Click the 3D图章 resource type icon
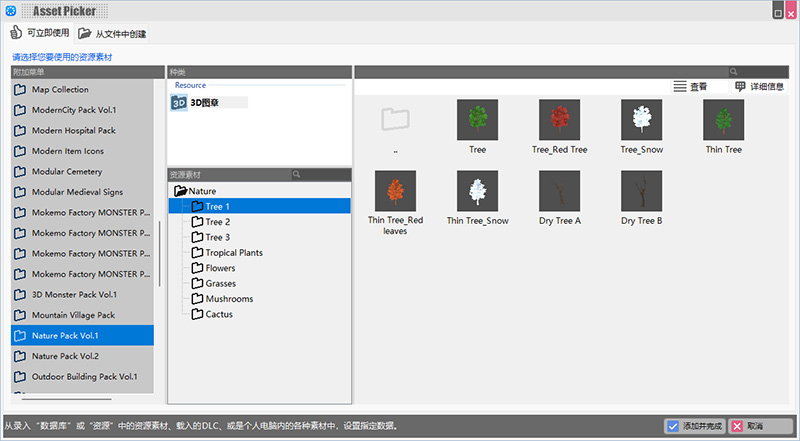This screenshot has width=800, height=441. (x=179, y=102)
